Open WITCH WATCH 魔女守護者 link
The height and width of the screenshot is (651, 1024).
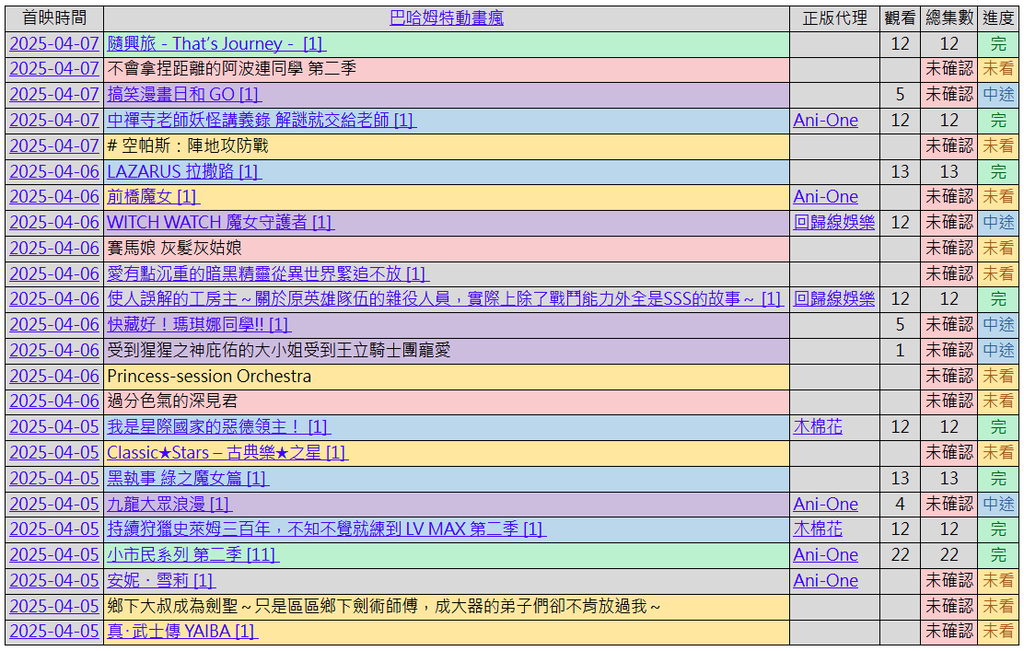click(220, 222)
